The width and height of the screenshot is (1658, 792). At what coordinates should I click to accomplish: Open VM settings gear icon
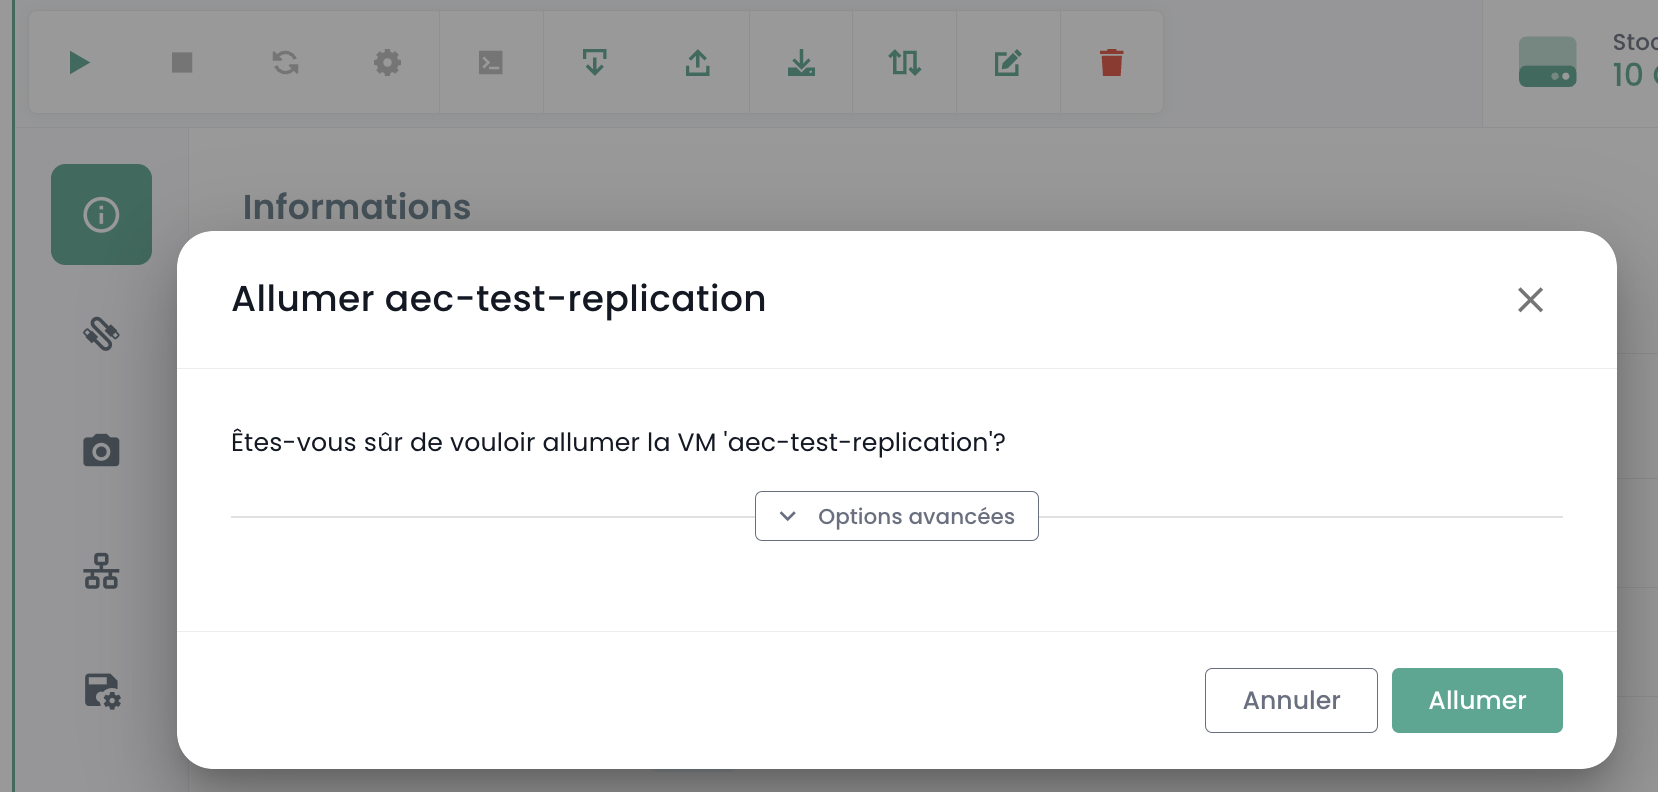click(388, 63)
